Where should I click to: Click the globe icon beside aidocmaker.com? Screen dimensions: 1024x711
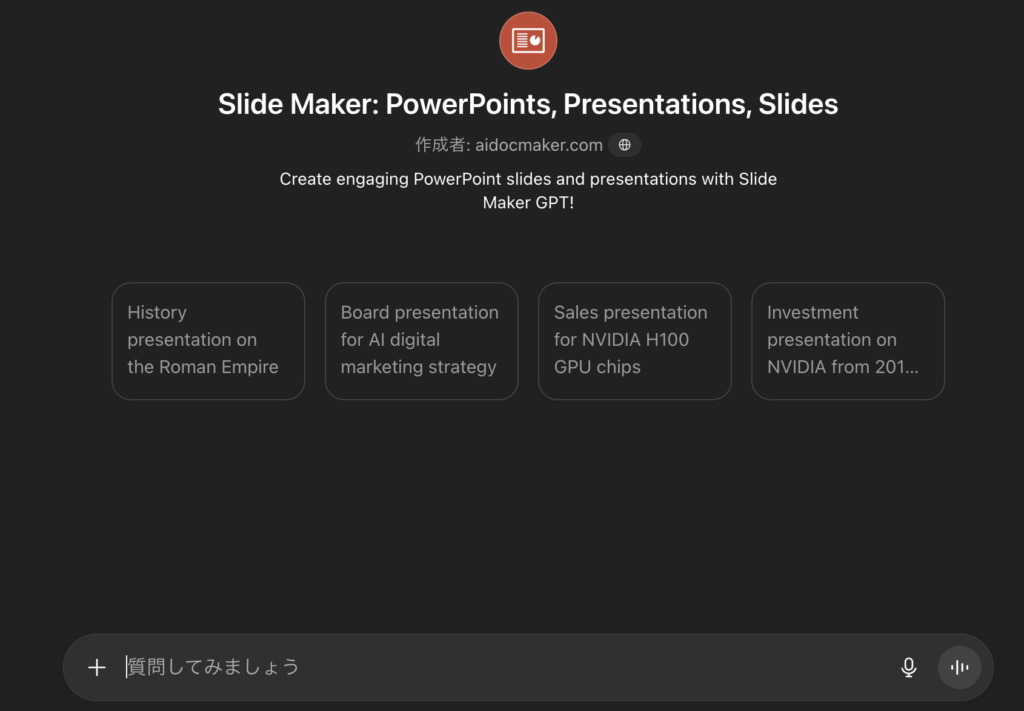pos(625,145)
